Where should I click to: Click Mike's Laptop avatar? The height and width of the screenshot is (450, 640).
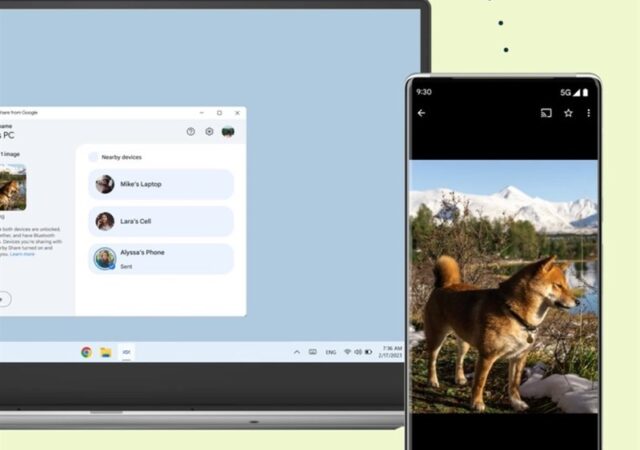coord(105,184)
